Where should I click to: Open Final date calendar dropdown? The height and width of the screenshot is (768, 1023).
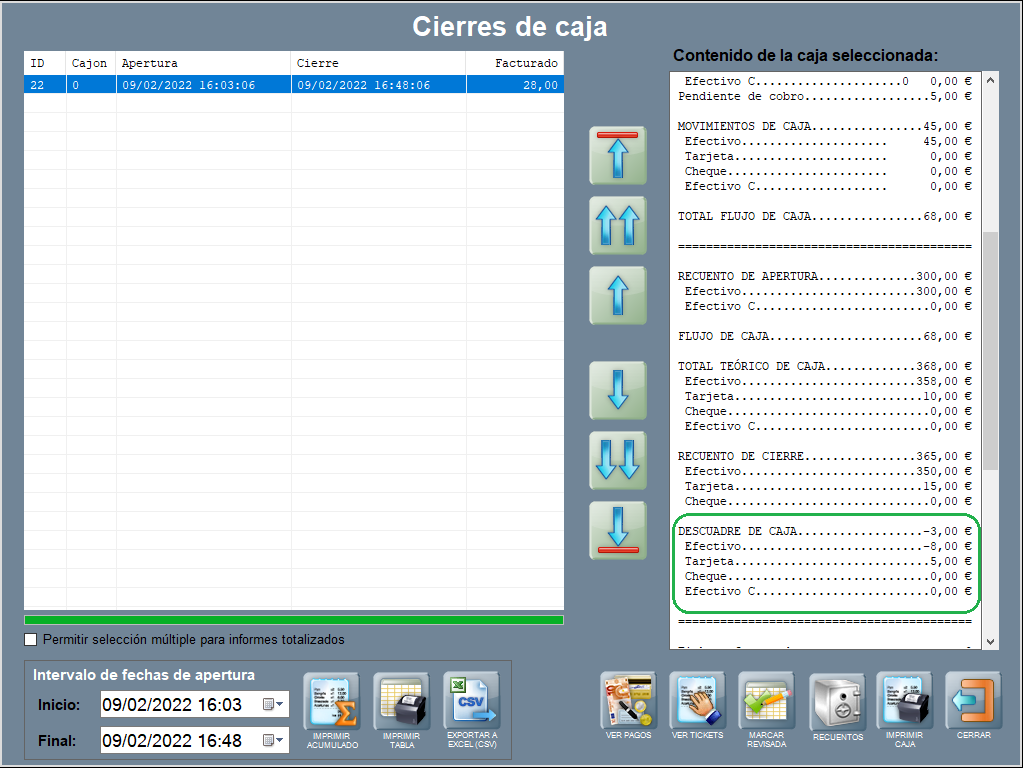[x=272, y=741]
